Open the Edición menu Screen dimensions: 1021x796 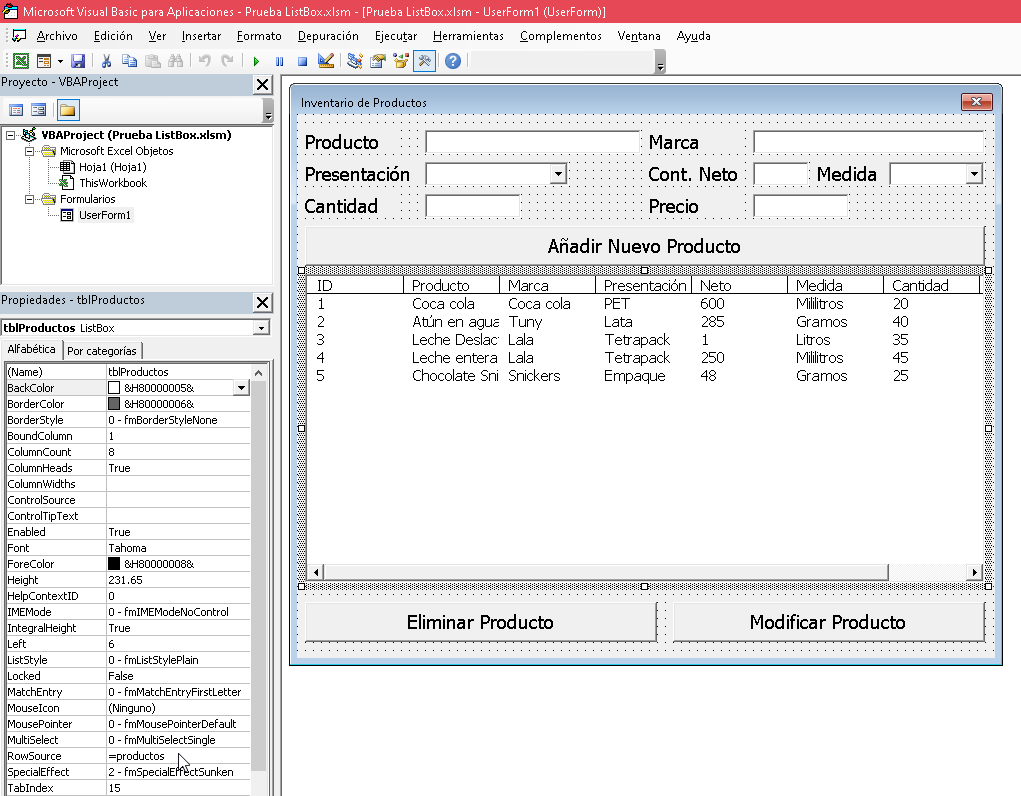click(x=113, y=36)
